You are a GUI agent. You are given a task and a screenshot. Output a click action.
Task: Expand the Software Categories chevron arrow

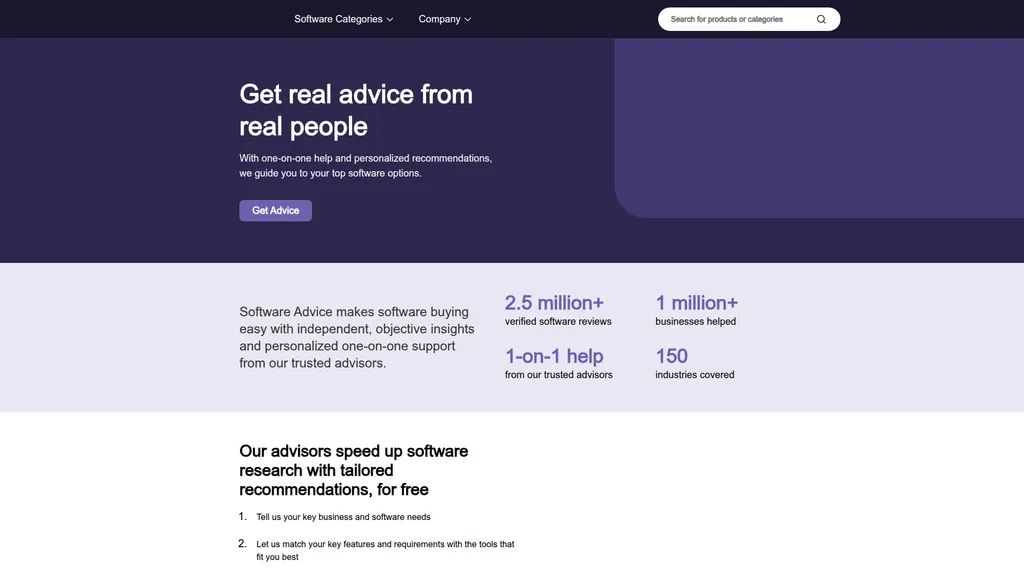point(390,20)
